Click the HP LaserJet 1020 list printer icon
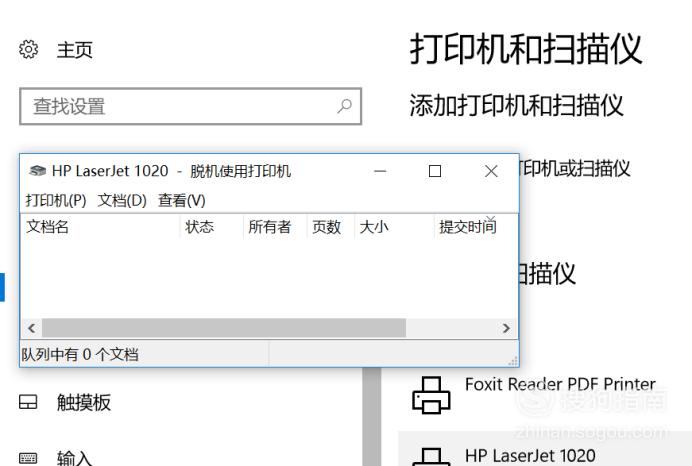 coord(431,457)
